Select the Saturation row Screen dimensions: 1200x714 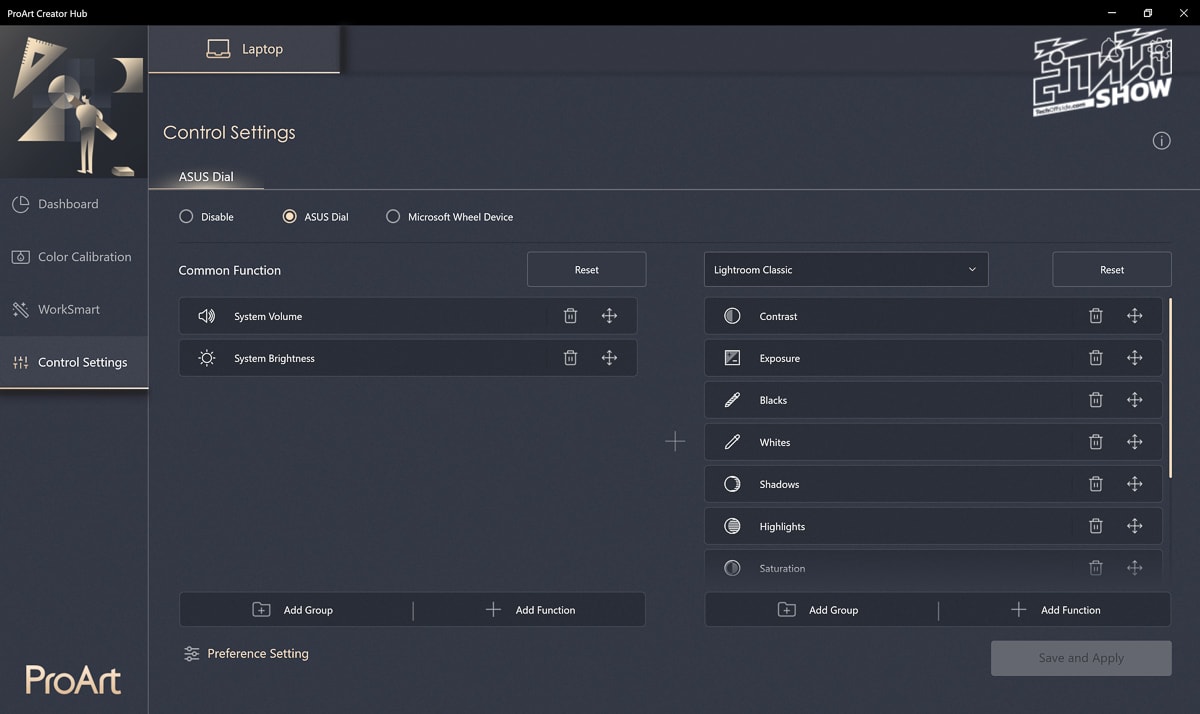pos(934,566)
